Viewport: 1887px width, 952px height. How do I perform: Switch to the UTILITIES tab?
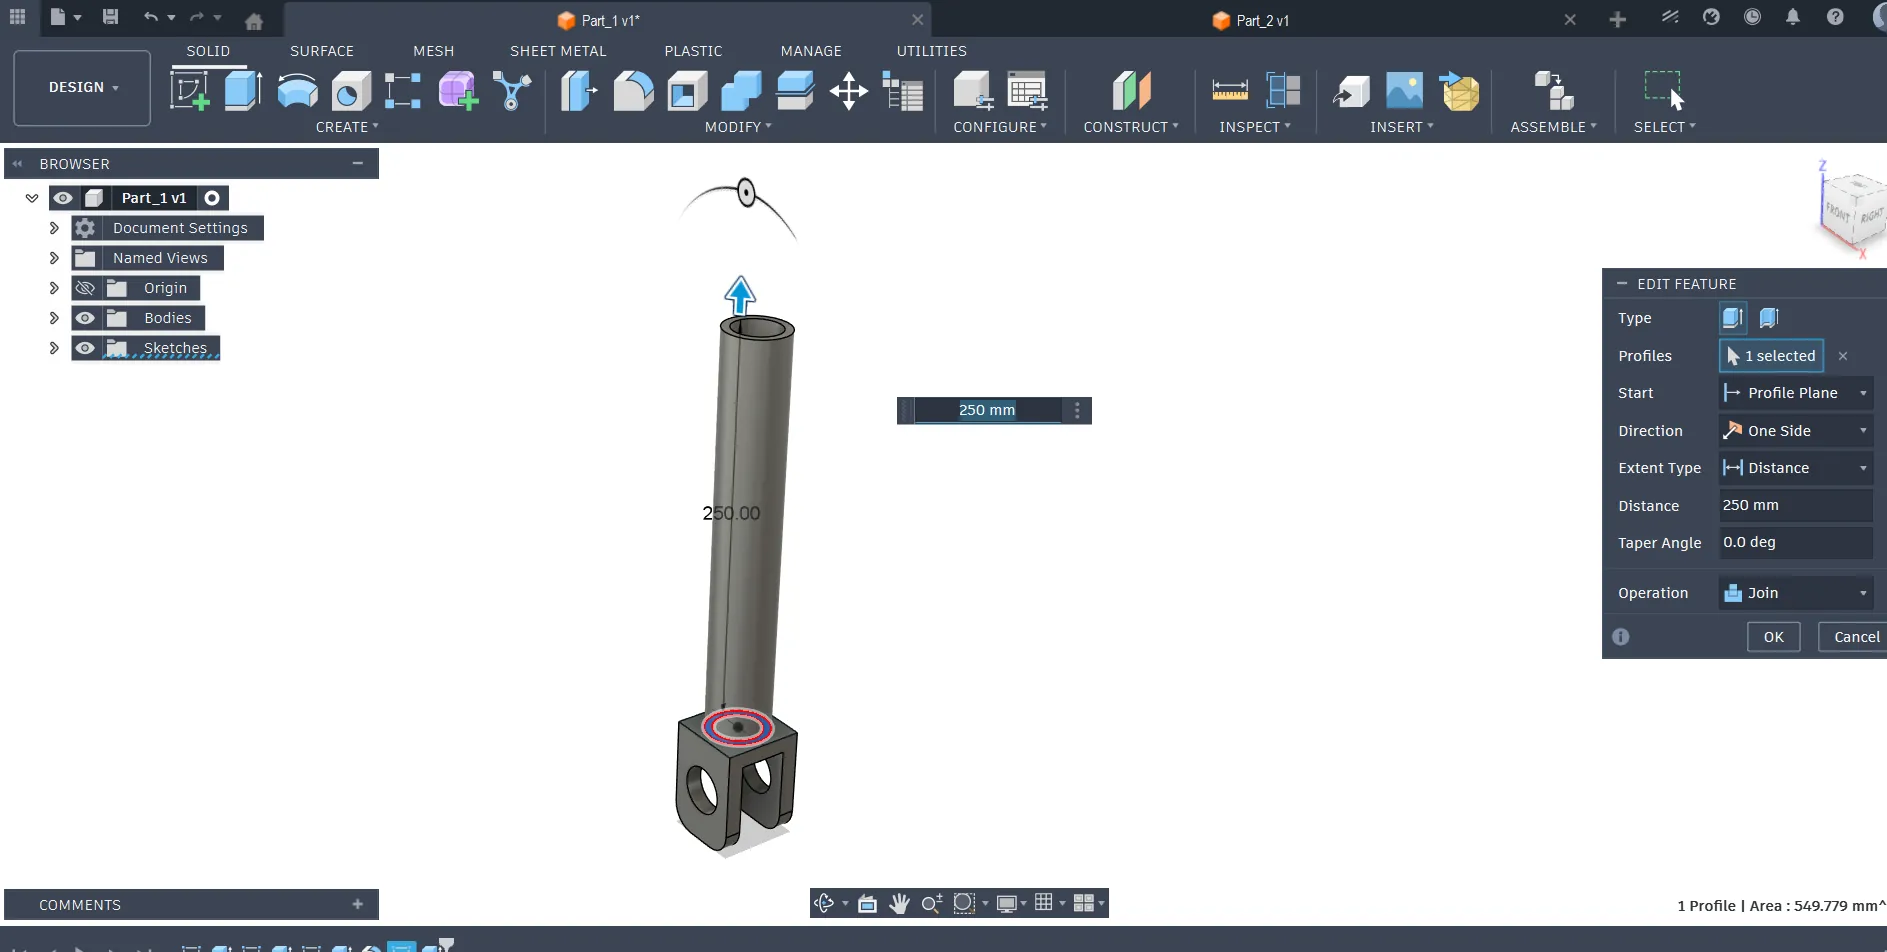[931, 51]
